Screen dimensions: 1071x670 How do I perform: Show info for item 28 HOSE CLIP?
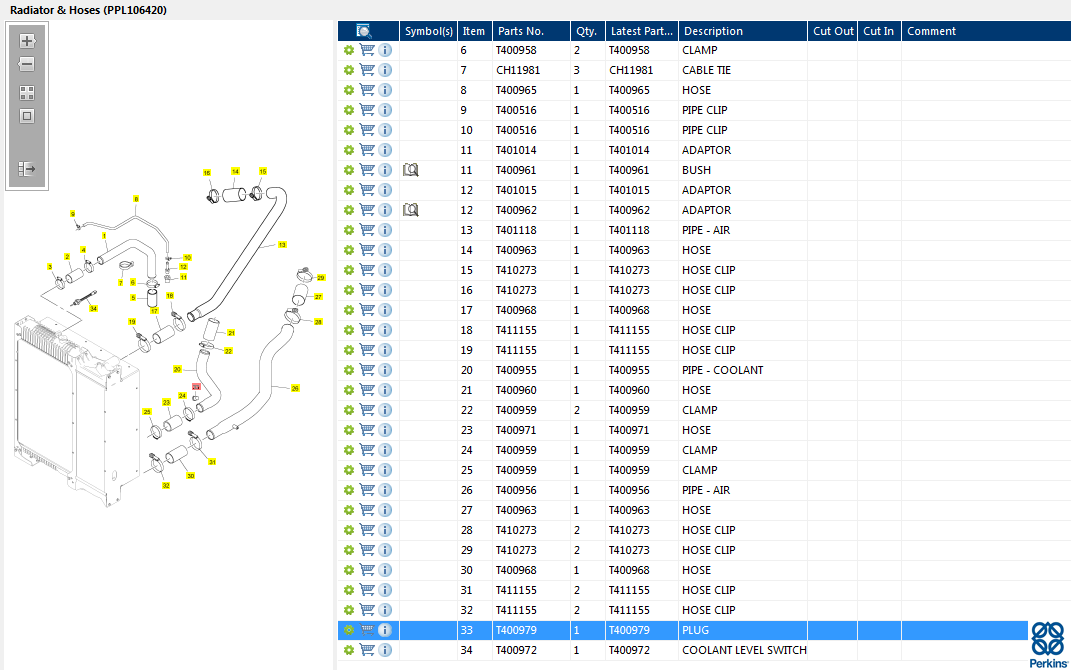385,530
